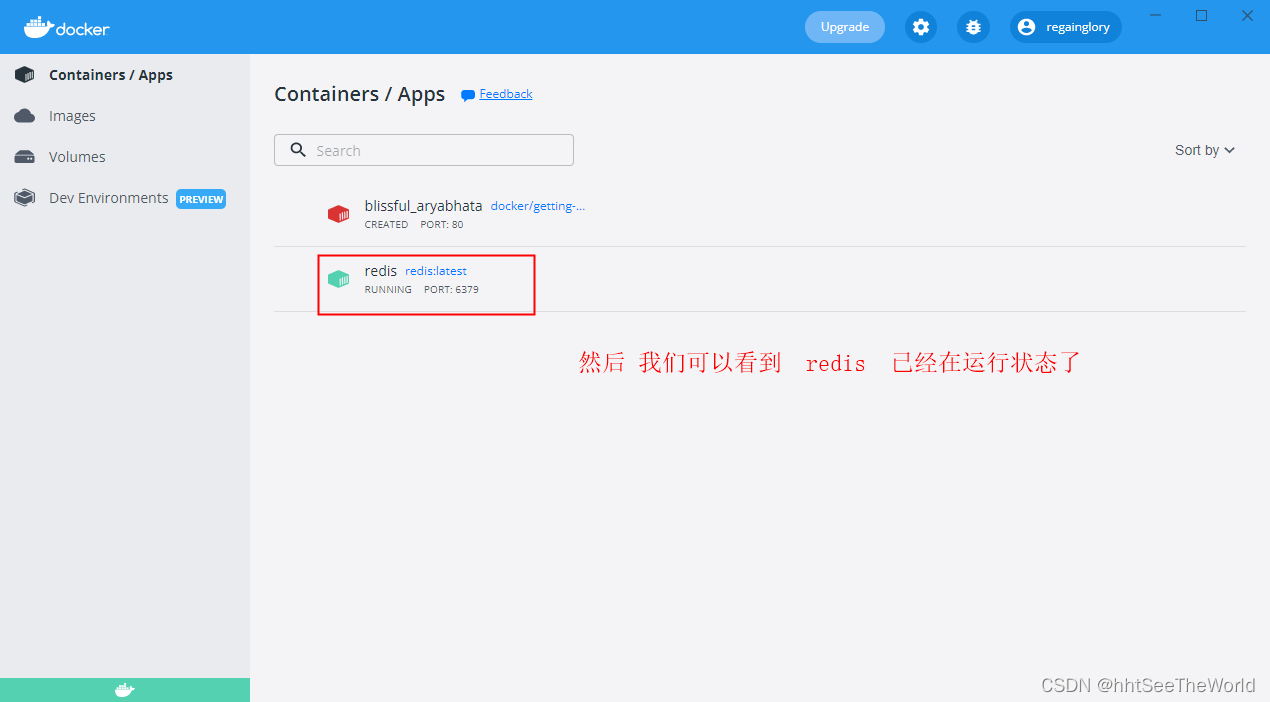Open the Sort by dropdown

[x=1204, y=150]
